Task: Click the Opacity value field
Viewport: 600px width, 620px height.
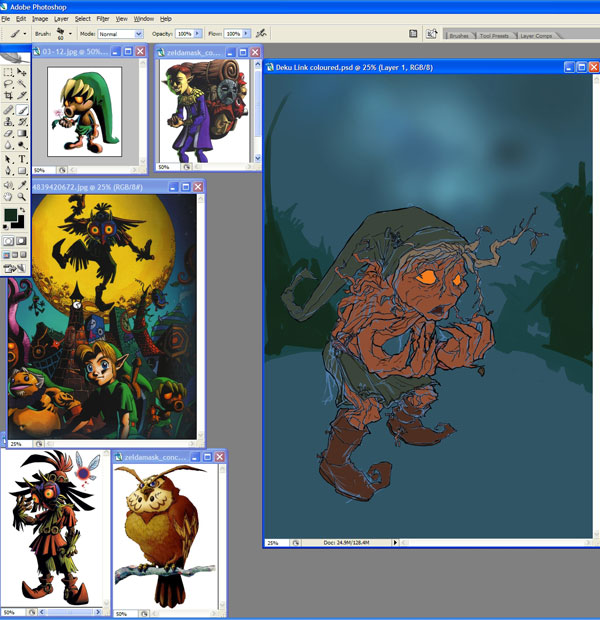Action: pyautogui.click(x=184, y=34)
